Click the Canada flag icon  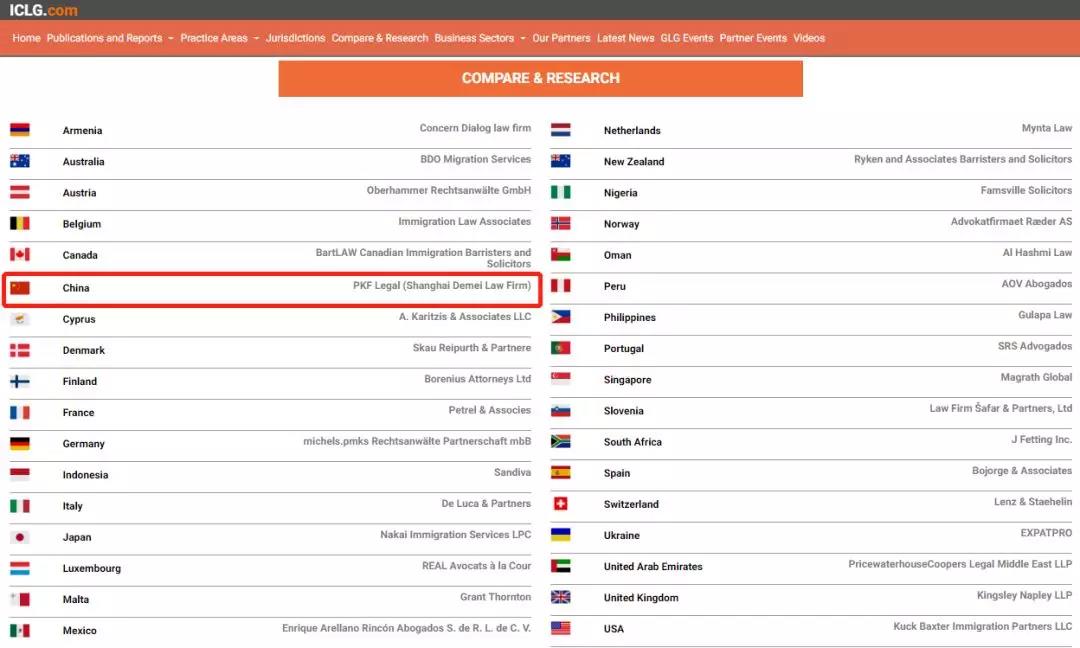pyautogui.click(x=20, y=255)
